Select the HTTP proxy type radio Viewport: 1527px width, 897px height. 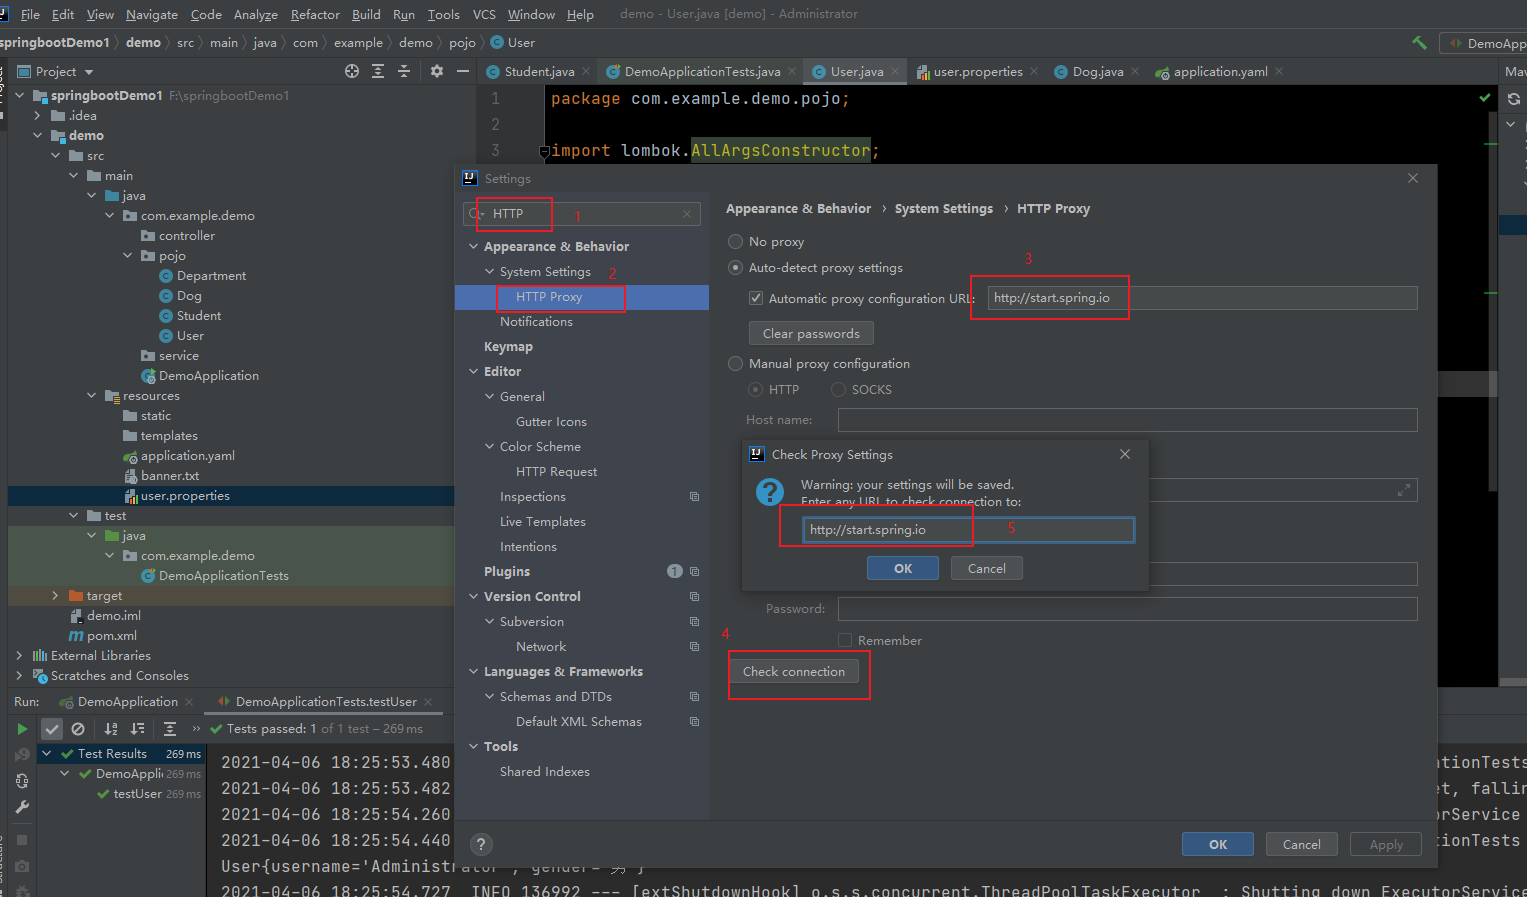point(756,389)
